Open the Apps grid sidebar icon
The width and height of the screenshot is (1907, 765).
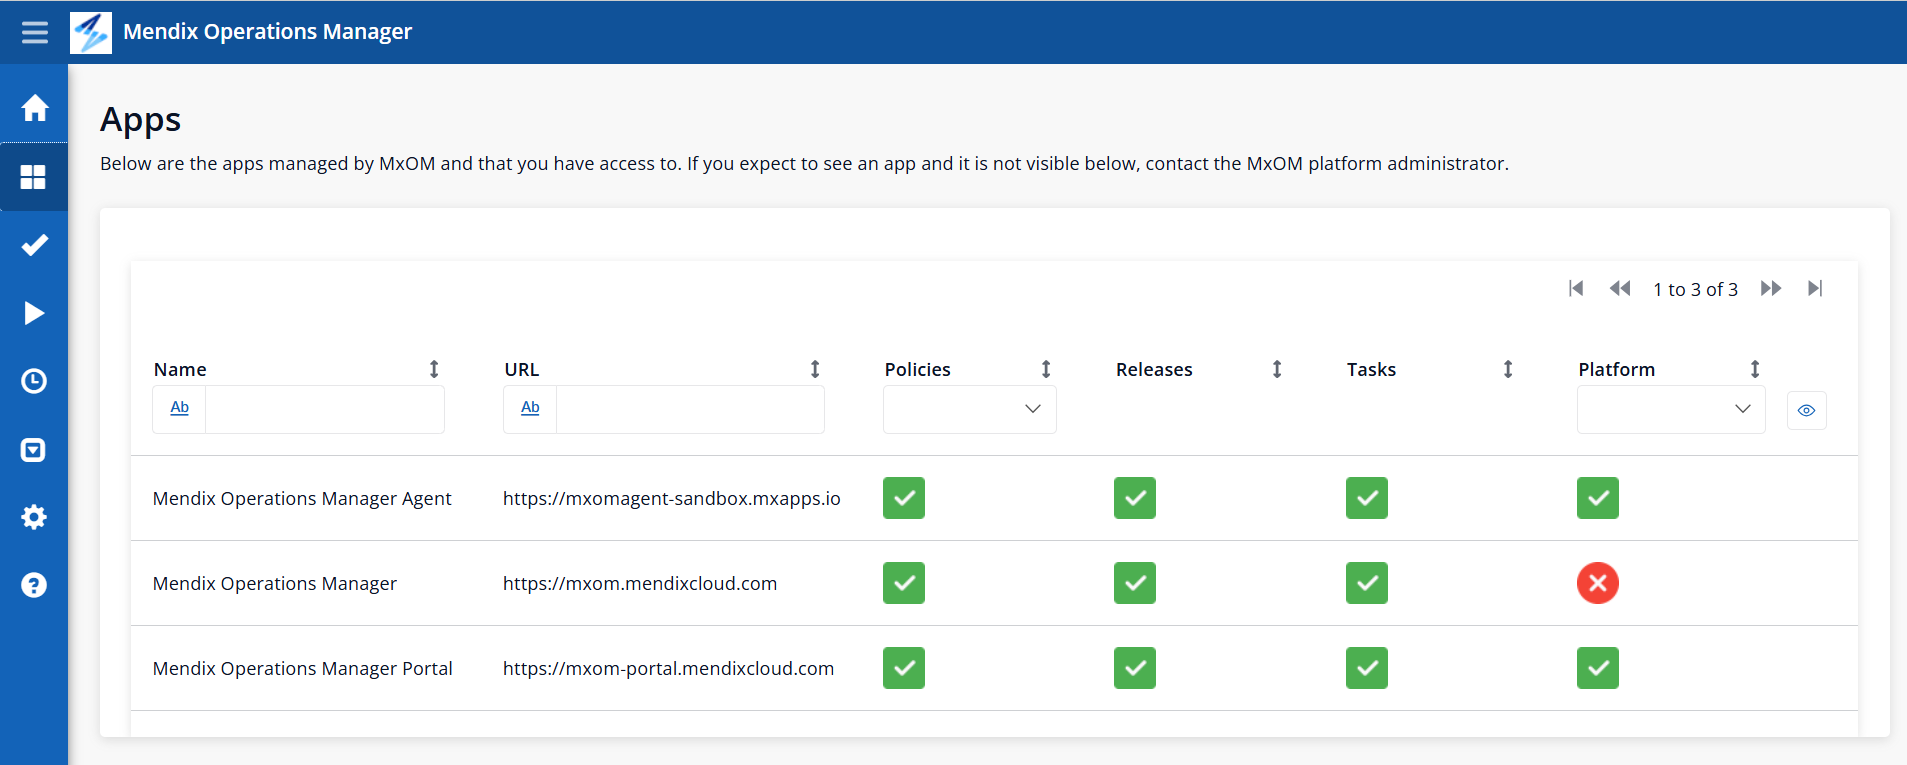point(34,177)
